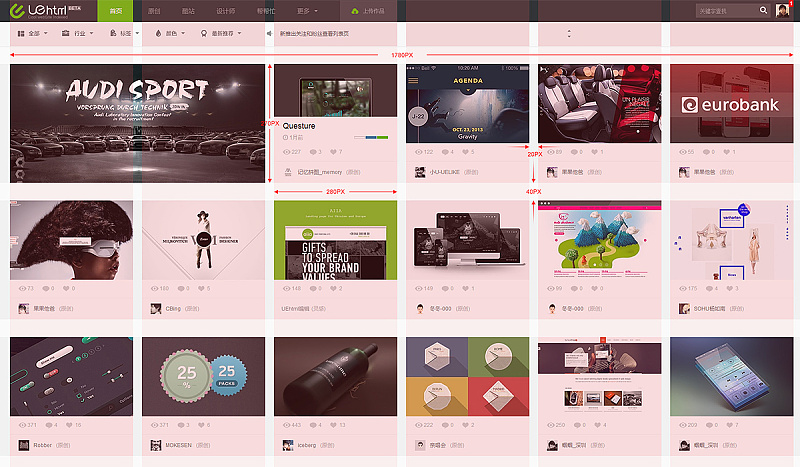The height and width of the screenshot is (467, 800).
Task: Expand the 更多 more menu
Action: [x=307, y=11]
